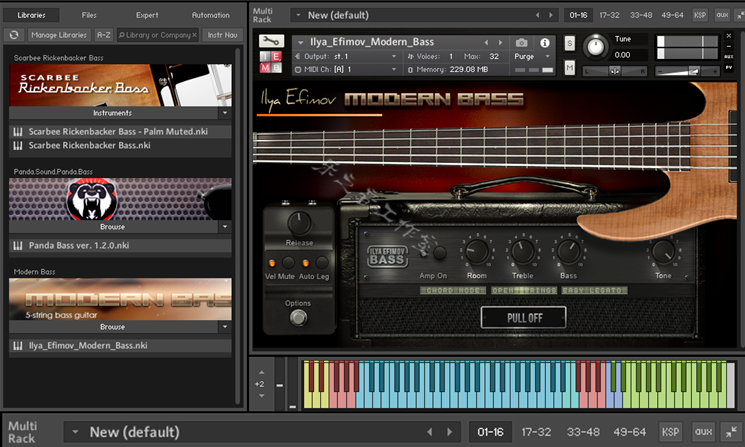
Task: Click the Browse button under Panda Bass
Action: (113, 227)
